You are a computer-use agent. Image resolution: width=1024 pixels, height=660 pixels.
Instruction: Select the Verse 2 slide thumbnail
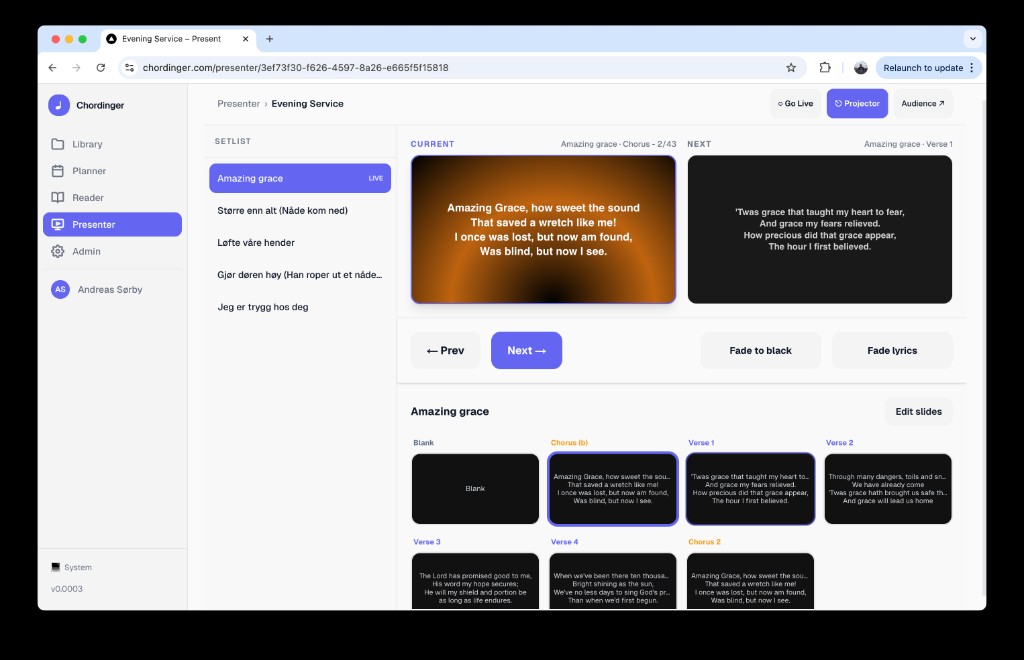[887, 488]
